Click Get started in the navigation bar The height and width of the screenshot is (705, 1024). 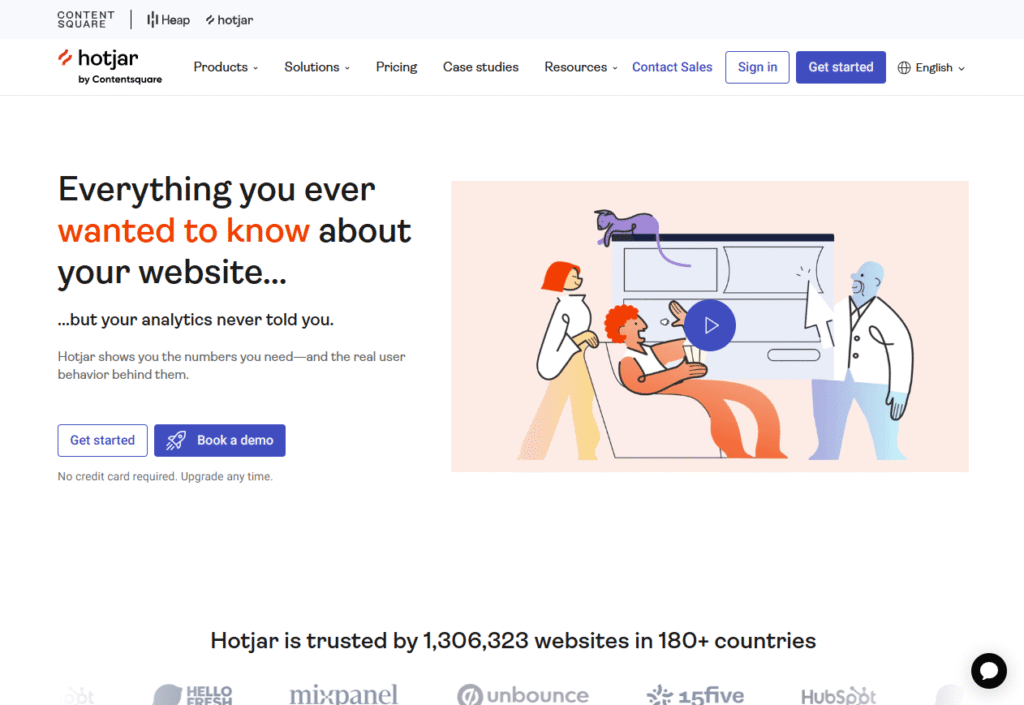(x=840, y=67)
